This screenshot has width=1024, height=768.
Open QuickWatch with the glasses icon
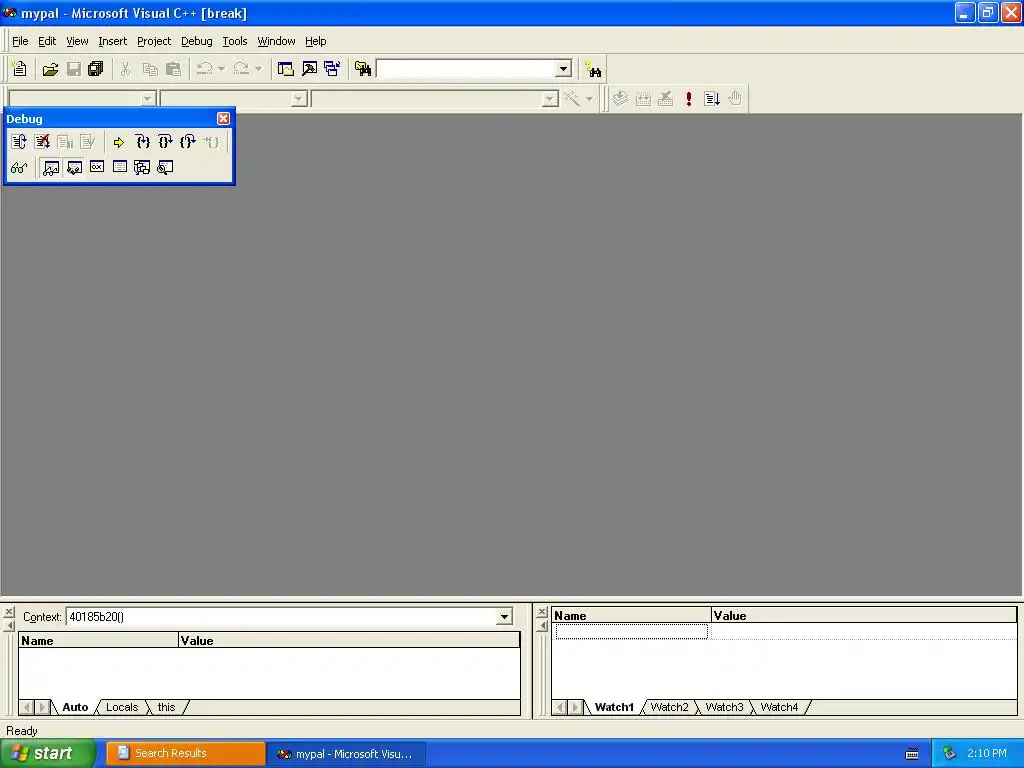19,168
